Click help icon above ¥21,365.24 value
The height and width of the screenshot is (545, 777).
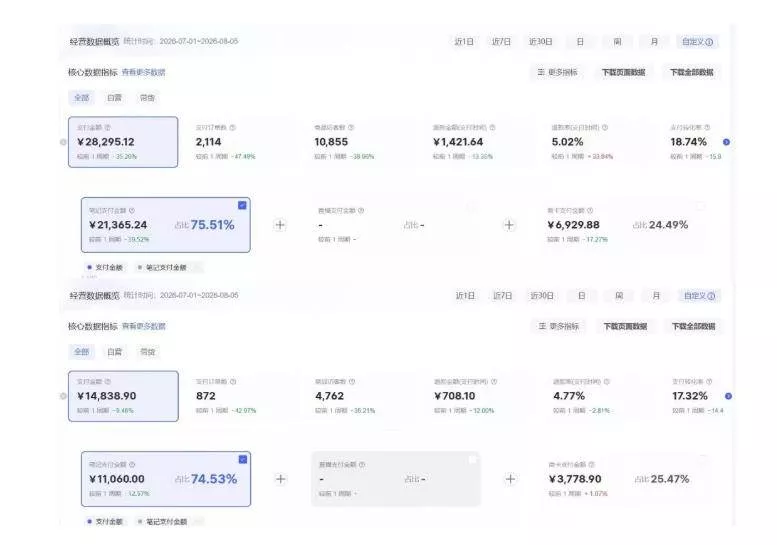click(x=131, y=211)
